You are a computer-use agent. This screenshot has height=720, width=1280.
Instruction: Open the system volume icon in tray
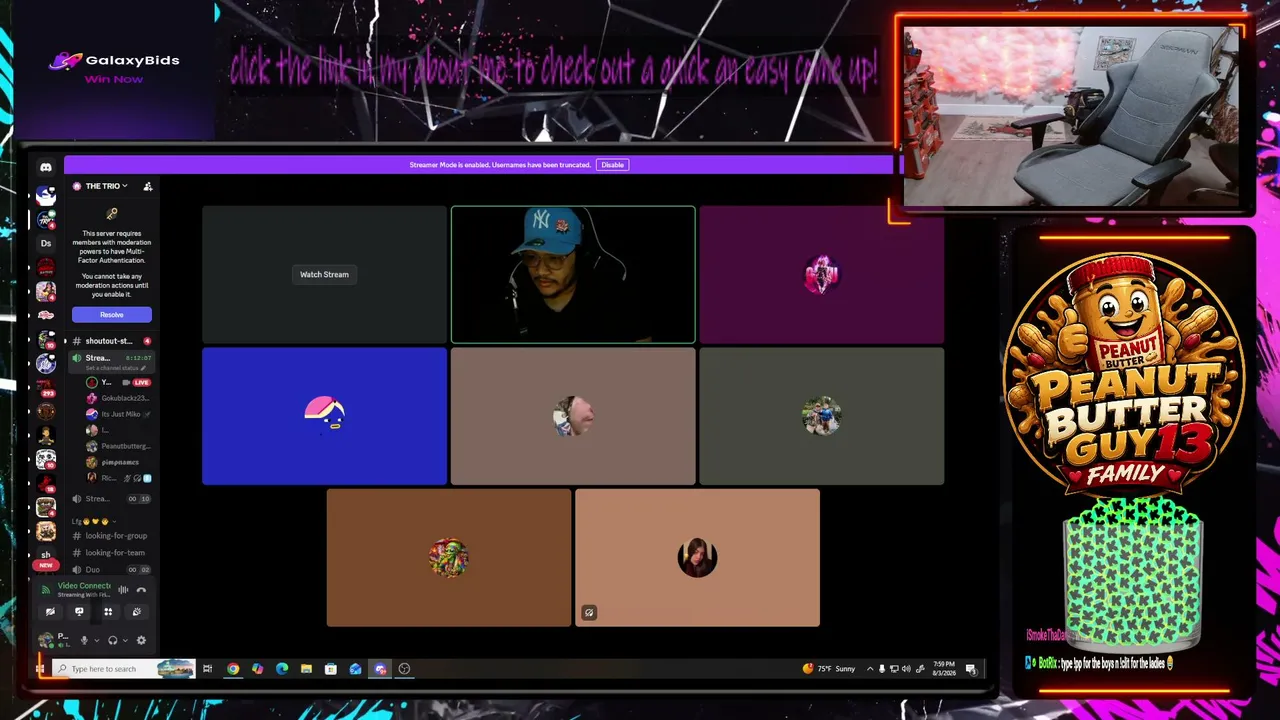[907, 669]
